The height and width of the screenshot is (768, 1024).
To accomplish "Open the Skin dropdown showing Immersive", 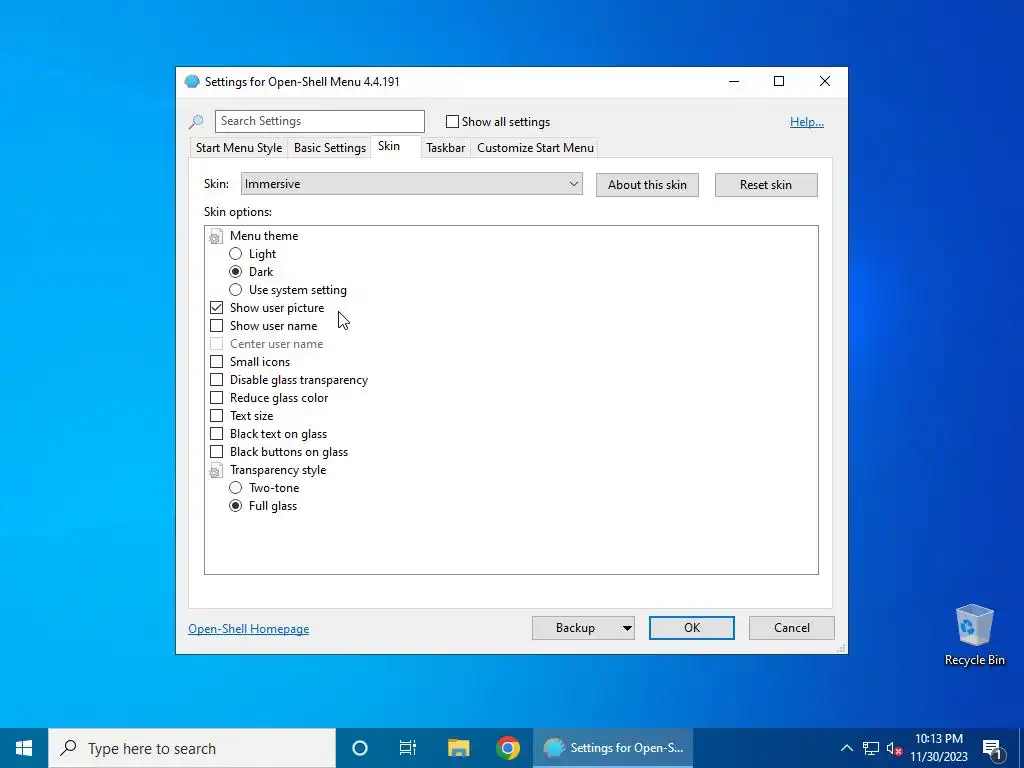I will (x=411, y=184).
